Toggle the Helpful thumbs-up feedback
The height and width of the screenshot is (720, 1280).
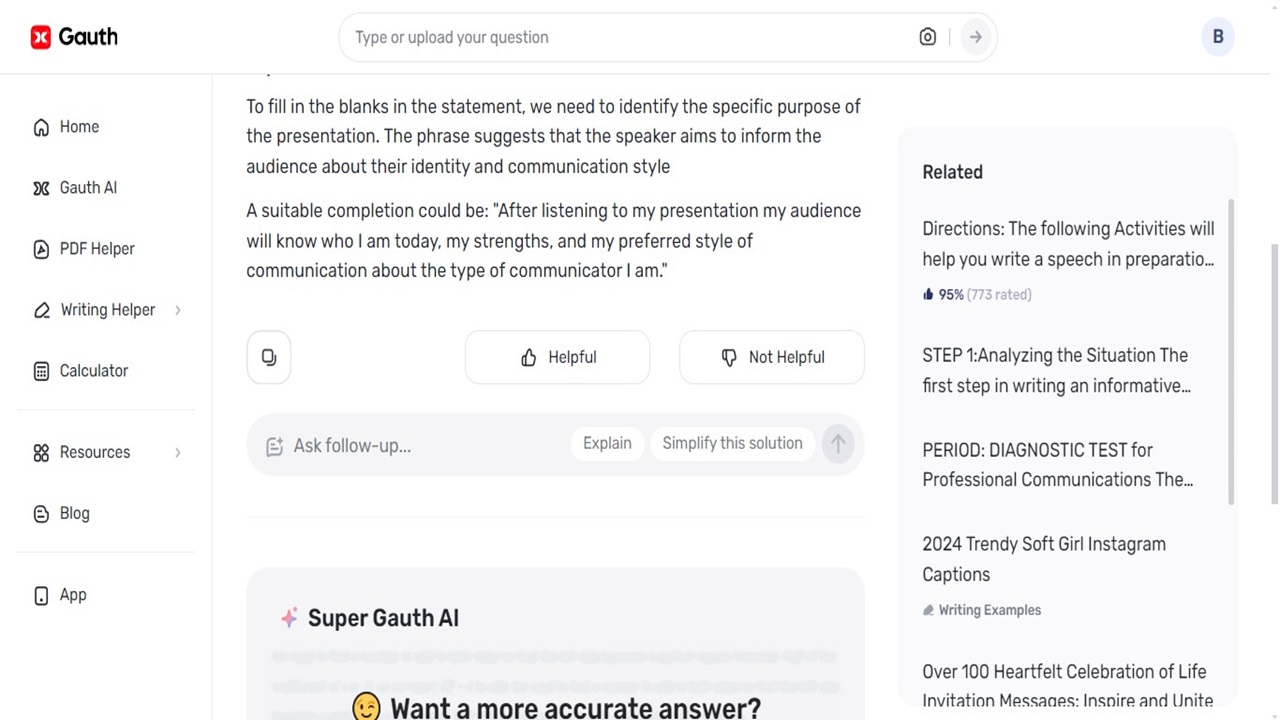[x=557, y=357]
